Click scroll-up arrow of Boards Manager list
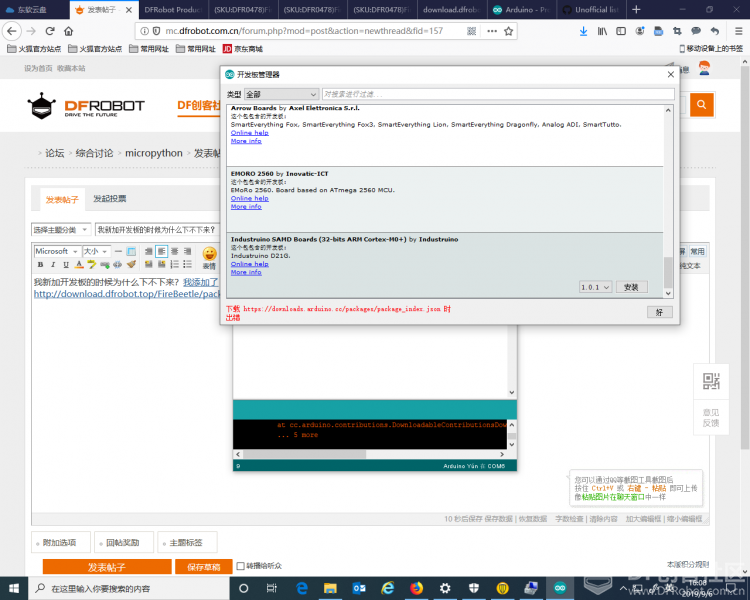Viewport: 750px width, 600px height. click(668, 110)
